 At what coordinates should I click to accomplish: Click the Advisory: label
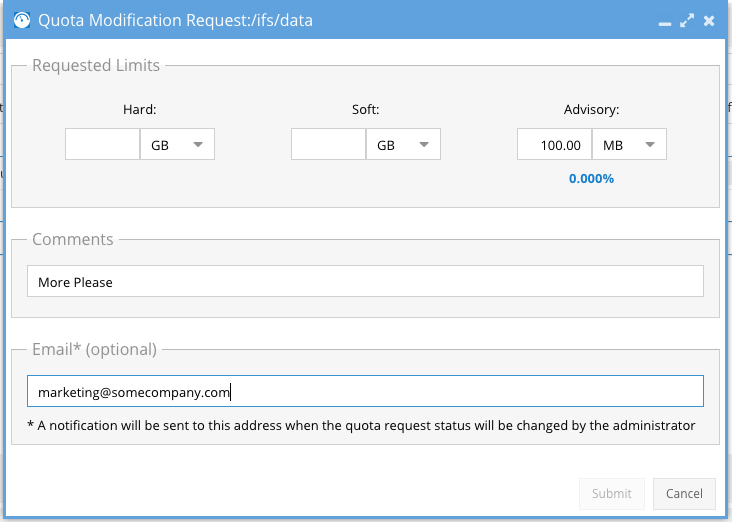tap(591, 109)
